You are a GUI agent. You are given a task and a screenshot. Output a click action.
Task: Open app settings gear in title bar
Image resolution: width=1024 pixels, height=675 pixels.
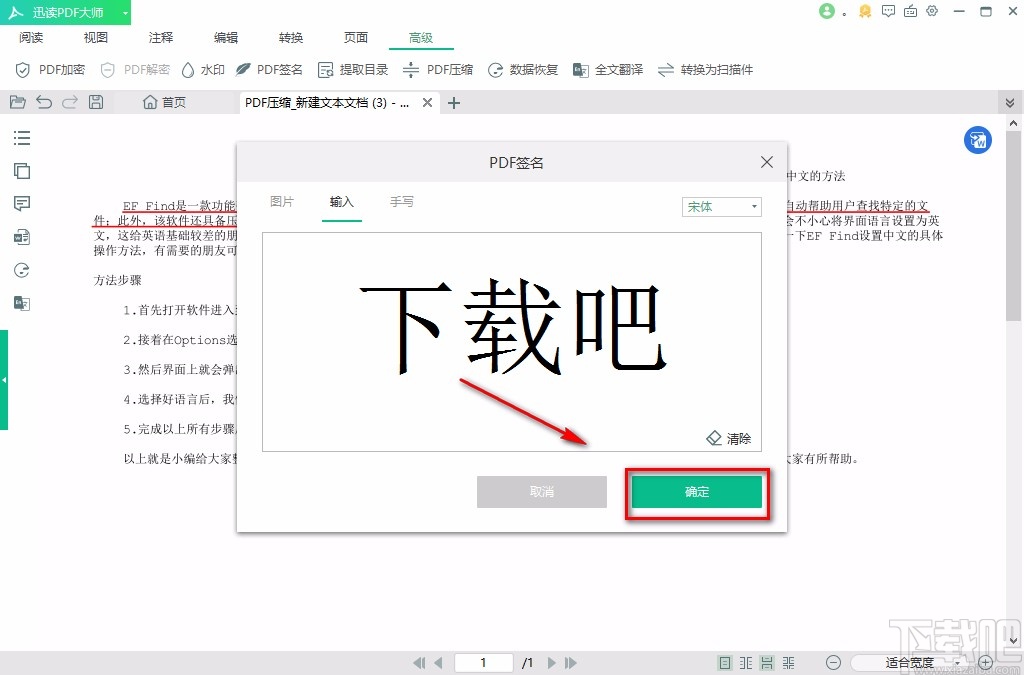click(x=932, y=11)
